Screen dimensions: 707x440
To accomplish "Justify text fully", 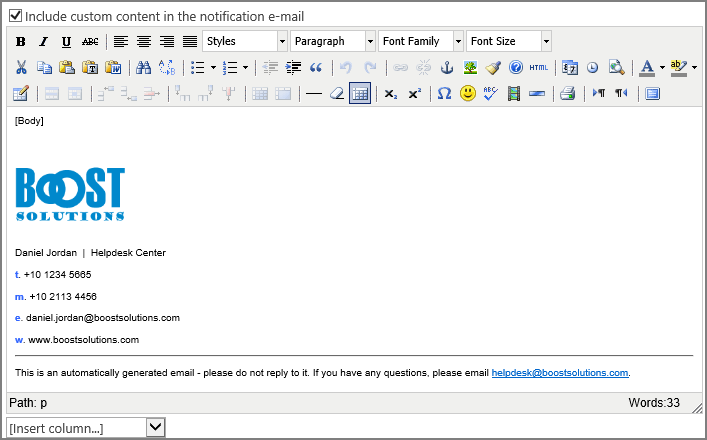I will tap(190, 41).
